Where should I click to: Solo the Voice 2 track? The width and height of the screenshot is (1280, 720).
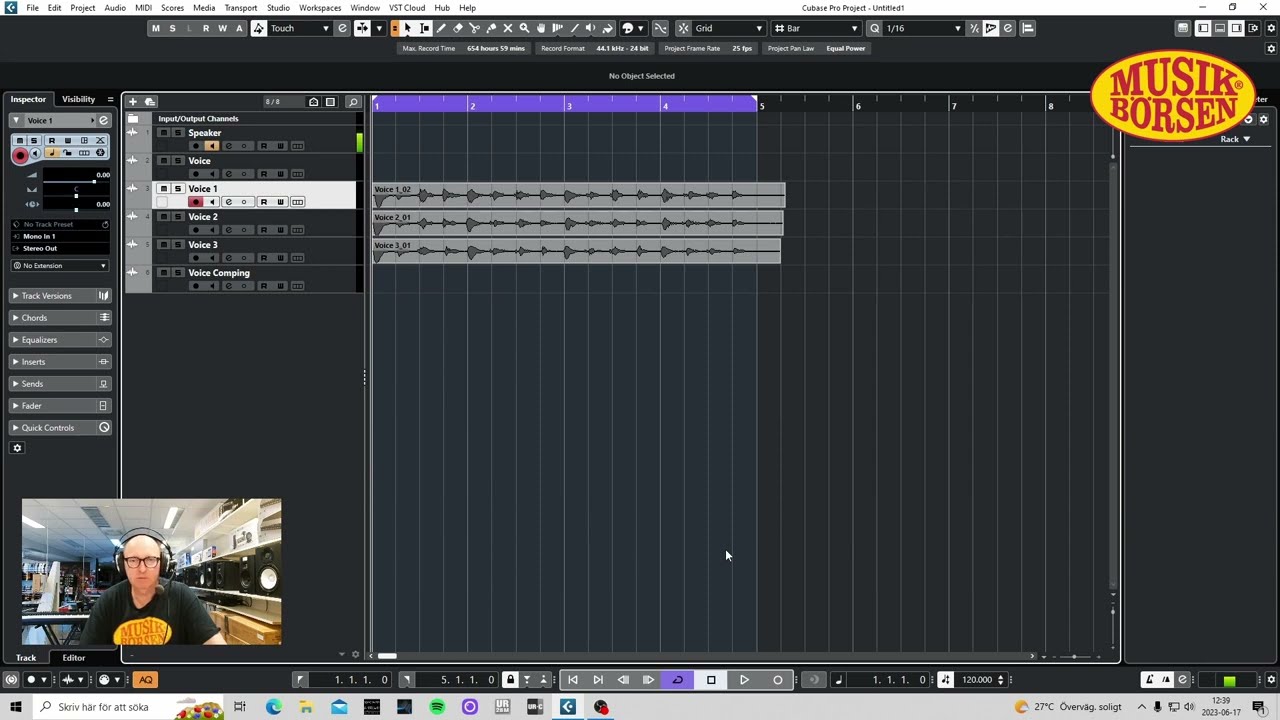(178, 217)
